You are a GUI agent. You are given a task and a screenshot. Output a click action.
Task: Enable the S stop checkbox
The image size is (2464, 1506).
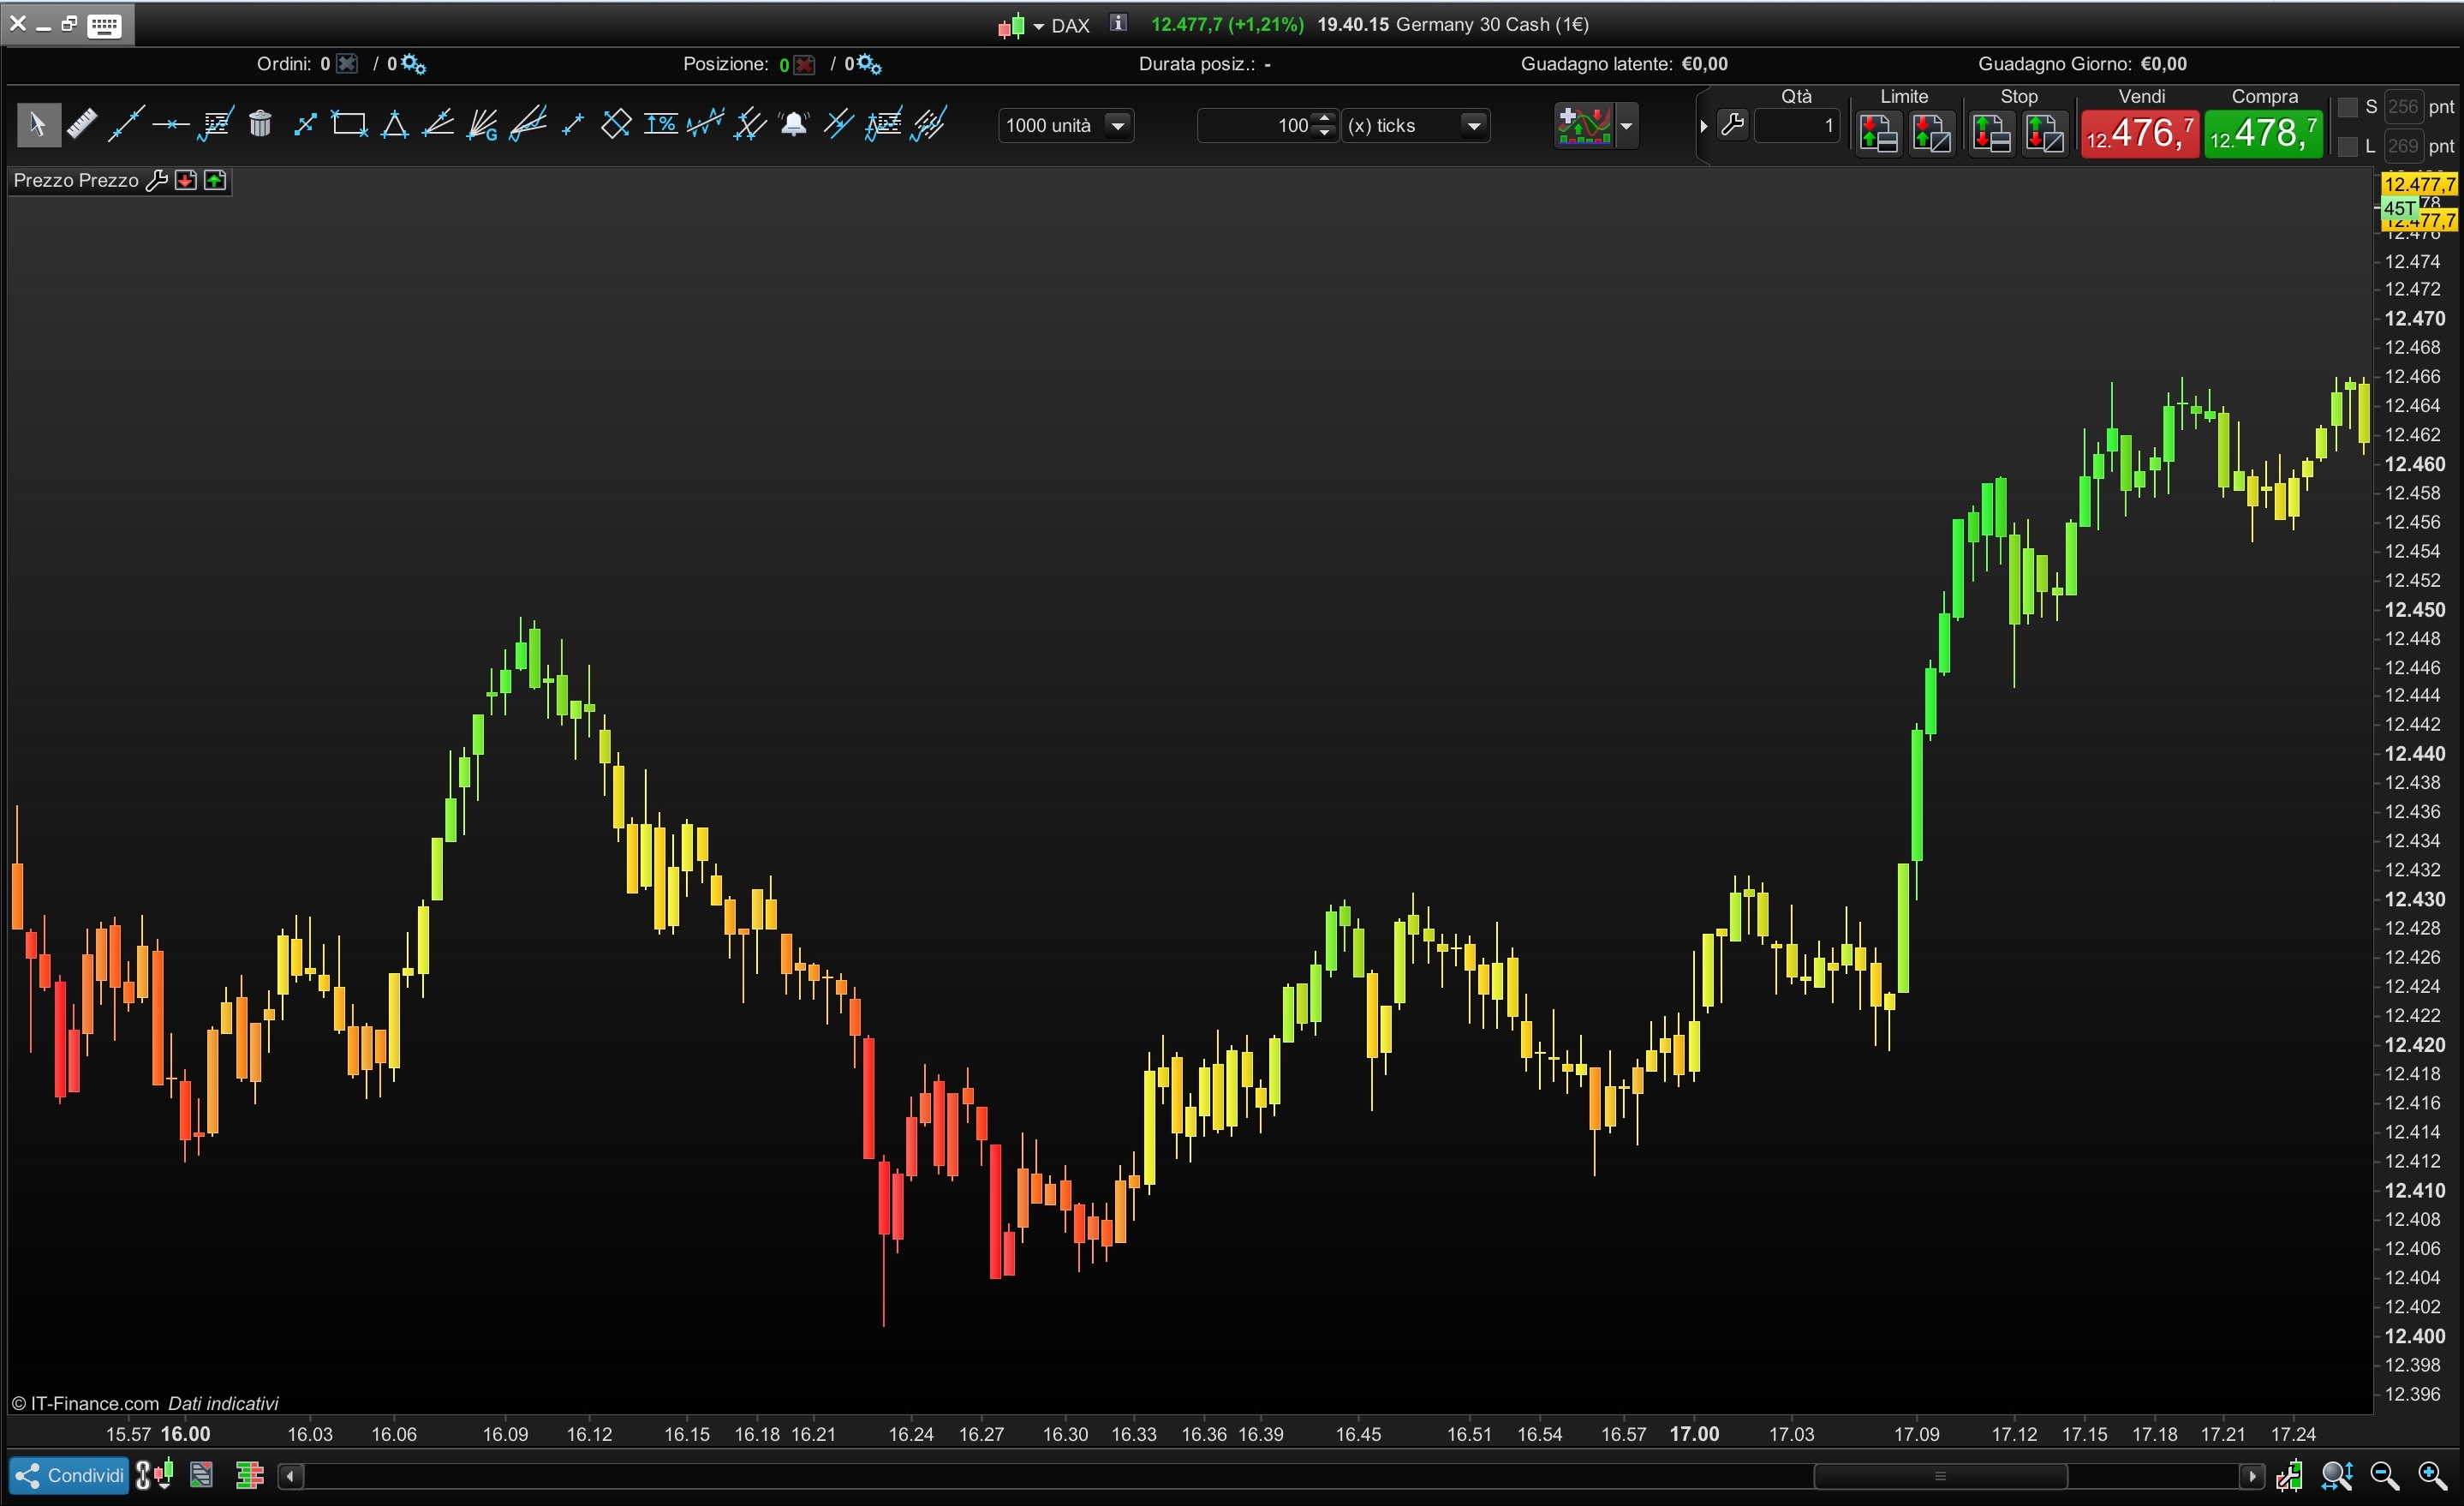tap(2347, 107)
